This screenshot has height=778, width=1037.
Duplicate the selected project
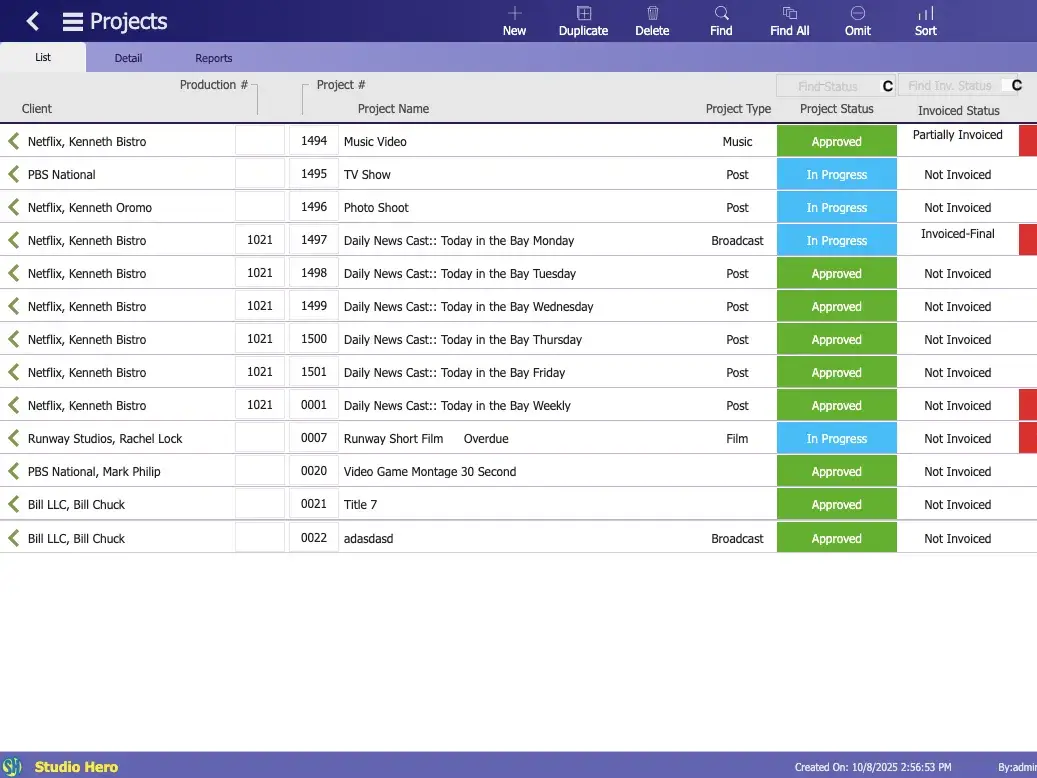click(x=583, y=21)
